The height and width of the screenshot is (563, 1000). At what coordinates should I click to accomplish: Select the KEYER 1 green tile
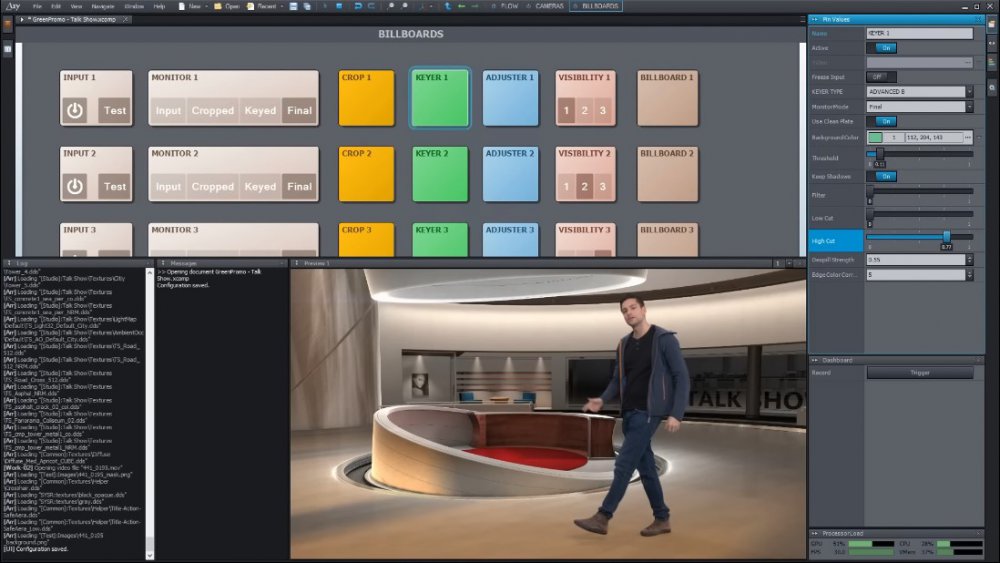click(x=440, y=98)
